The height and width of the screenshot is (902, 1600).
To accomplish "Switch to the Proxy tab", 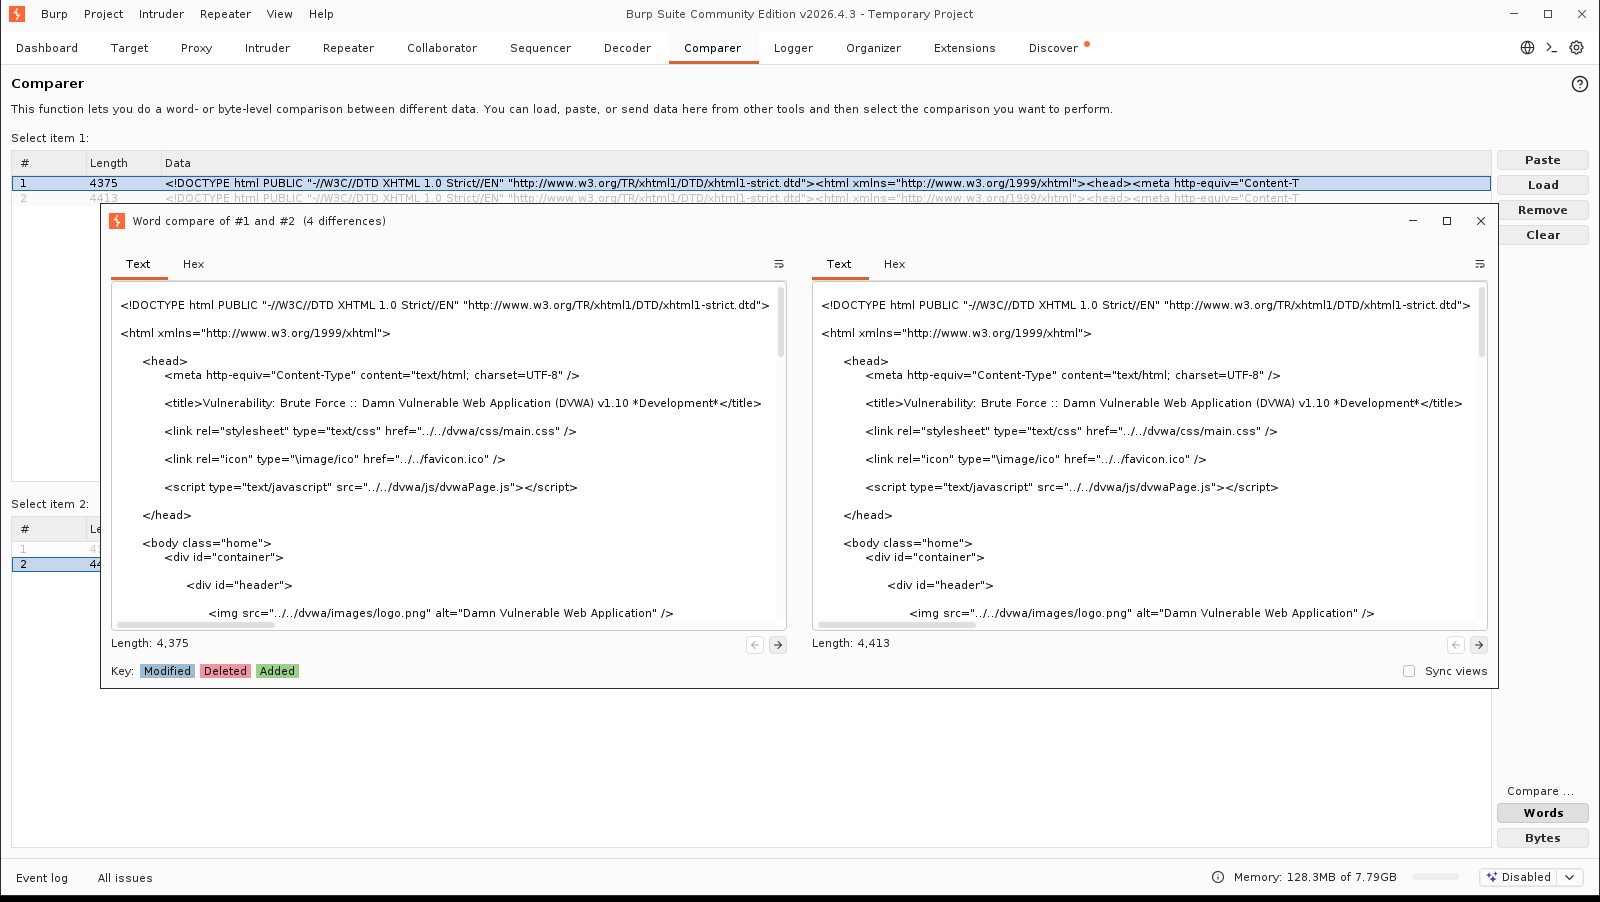I will (x=196, y=48).
